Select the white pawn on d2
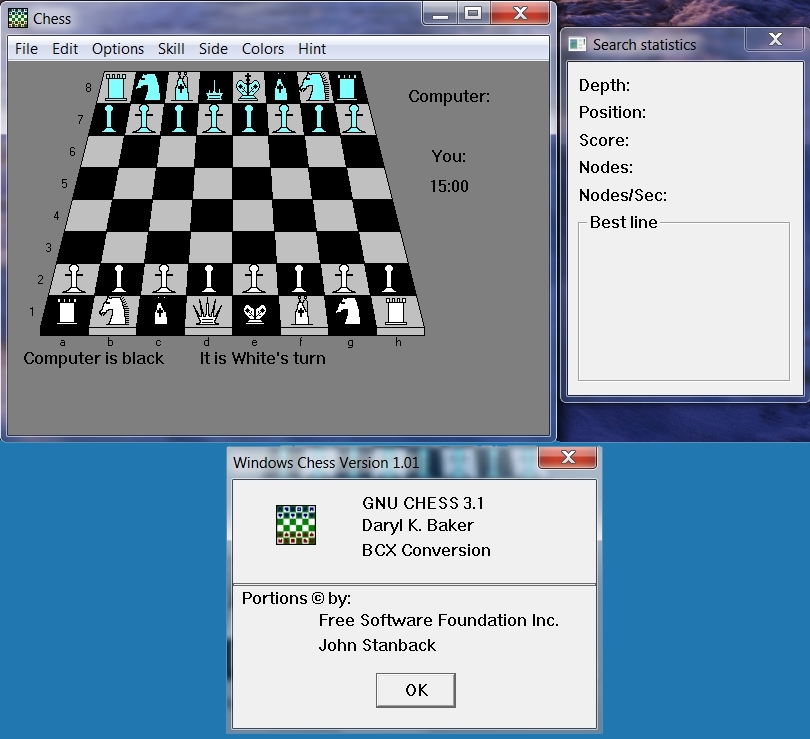Viewport: 810px width, 739px height. [209, 279]
